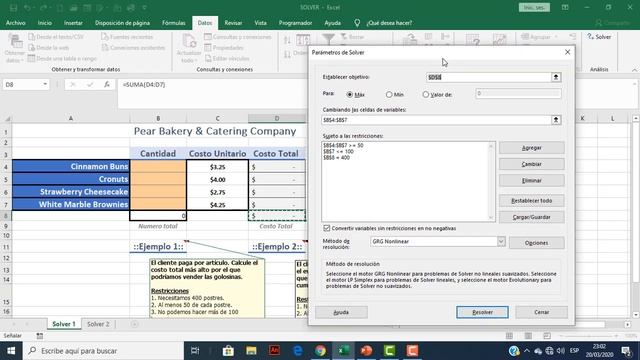
Task: Click the $4.00 Cronuts unit cost cell
Action: pyautogui.click(x=217, y=180)
